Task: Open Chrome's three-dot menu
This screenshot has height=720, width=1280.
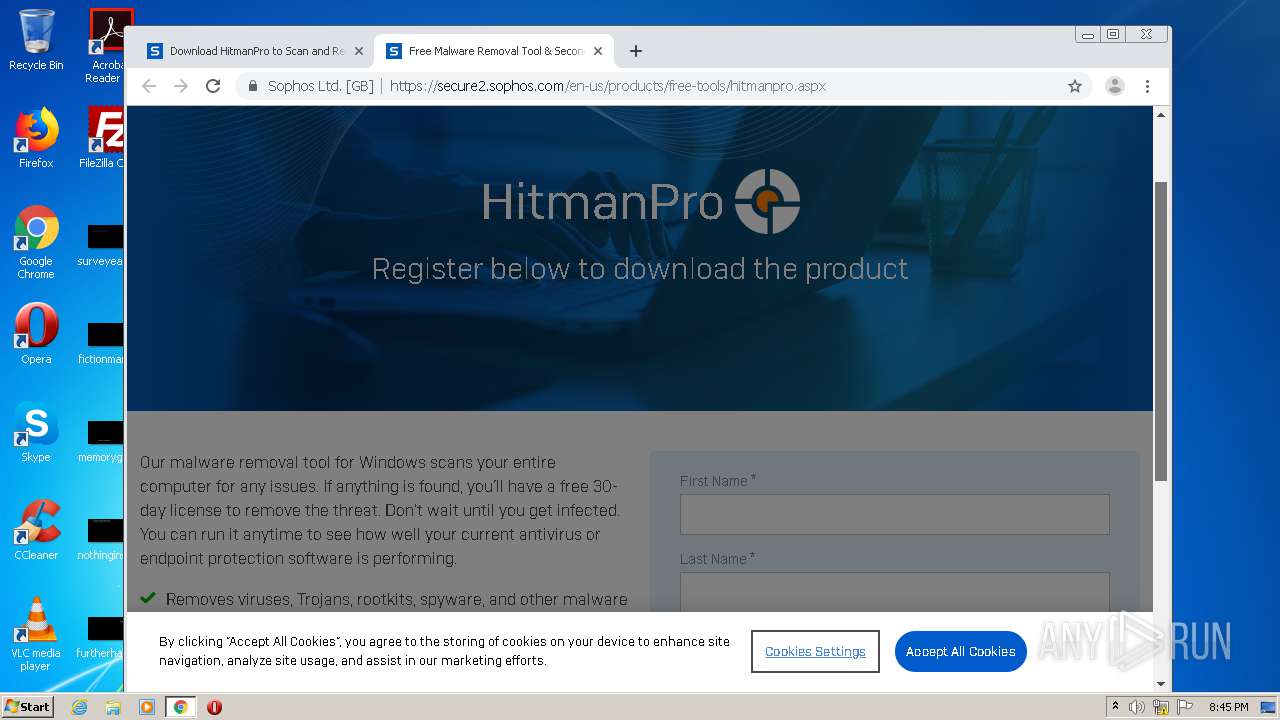Action: click(1147, 86)
